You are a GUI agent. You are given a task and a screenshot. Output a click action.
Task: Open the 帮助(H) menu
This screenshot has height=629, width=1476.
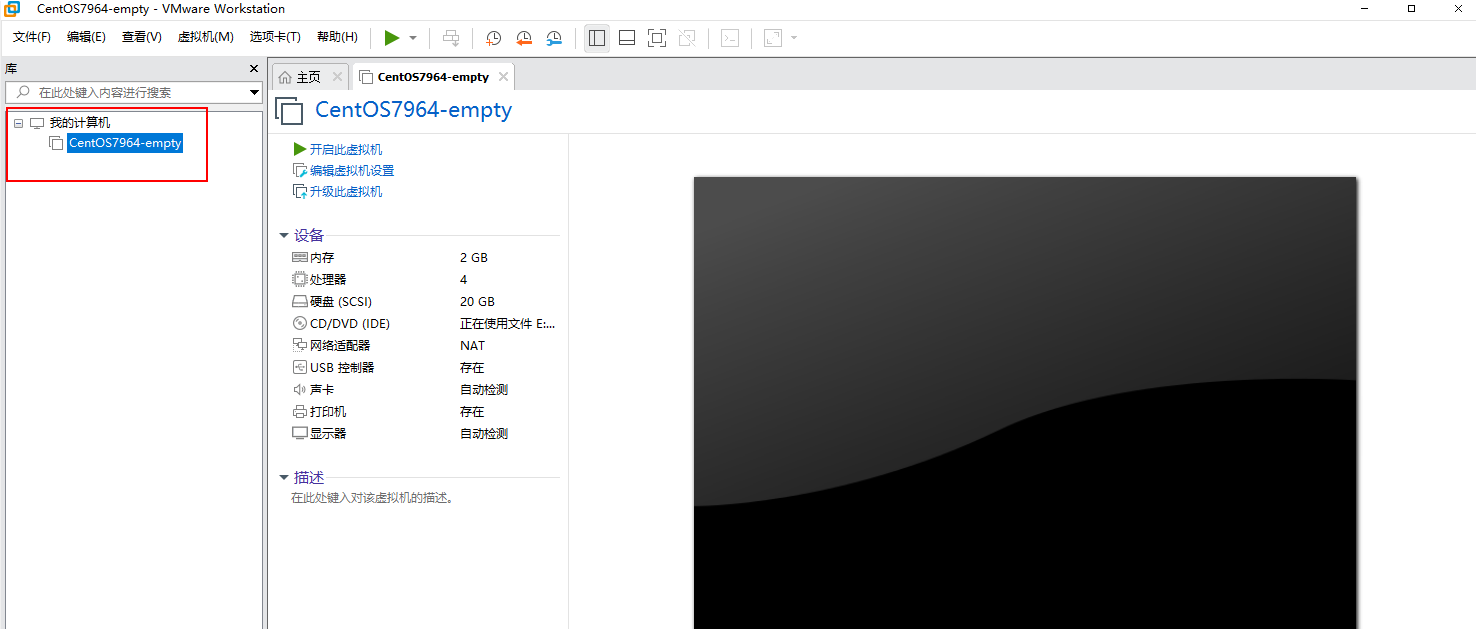[x=337, y=37]
